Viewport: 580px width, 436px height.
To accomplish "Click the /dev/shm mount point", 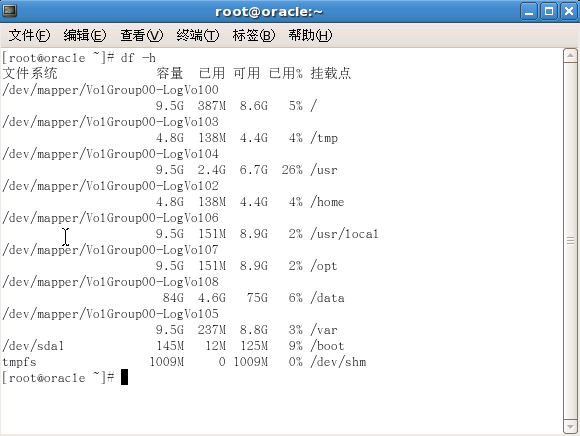I will tap(338, 362).
